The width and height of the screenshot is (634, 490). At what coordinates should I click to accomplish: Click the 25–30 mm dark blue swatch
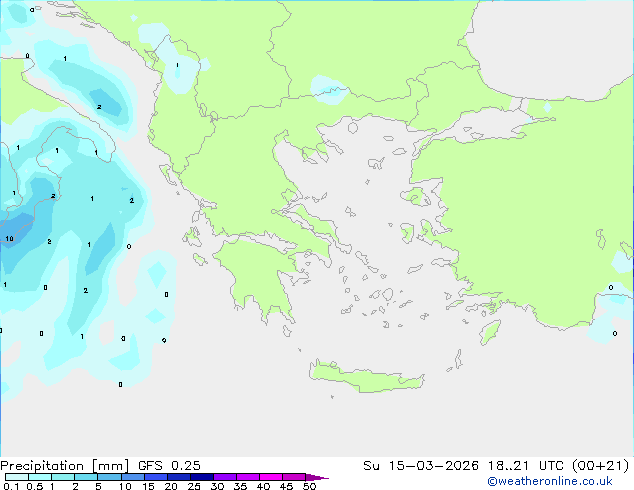[201, 477]
